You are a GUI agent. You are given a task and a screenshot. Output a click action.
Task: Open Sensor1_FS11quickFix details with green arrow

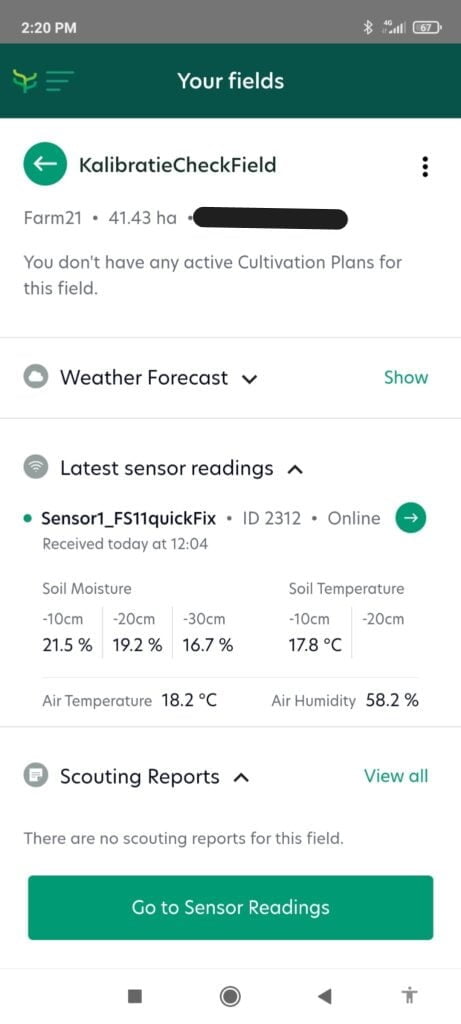411,518
